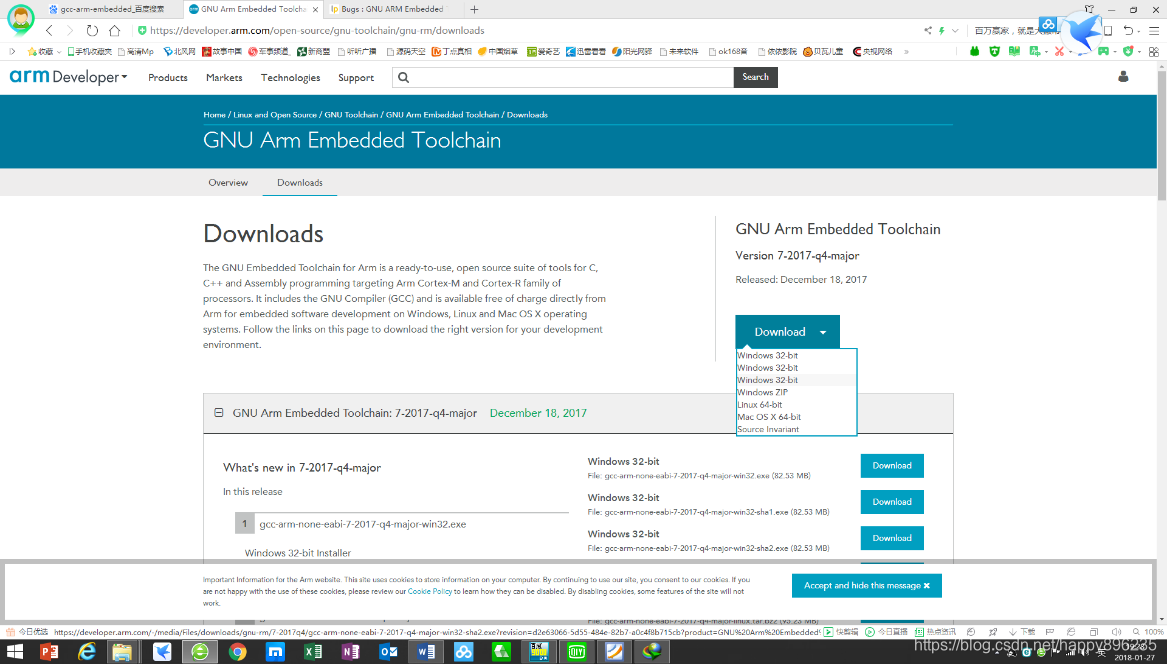This screenshot has height=664, width=1167.
Task: Click Linux and Open Source breadcrumb
Action: point(275,115)
